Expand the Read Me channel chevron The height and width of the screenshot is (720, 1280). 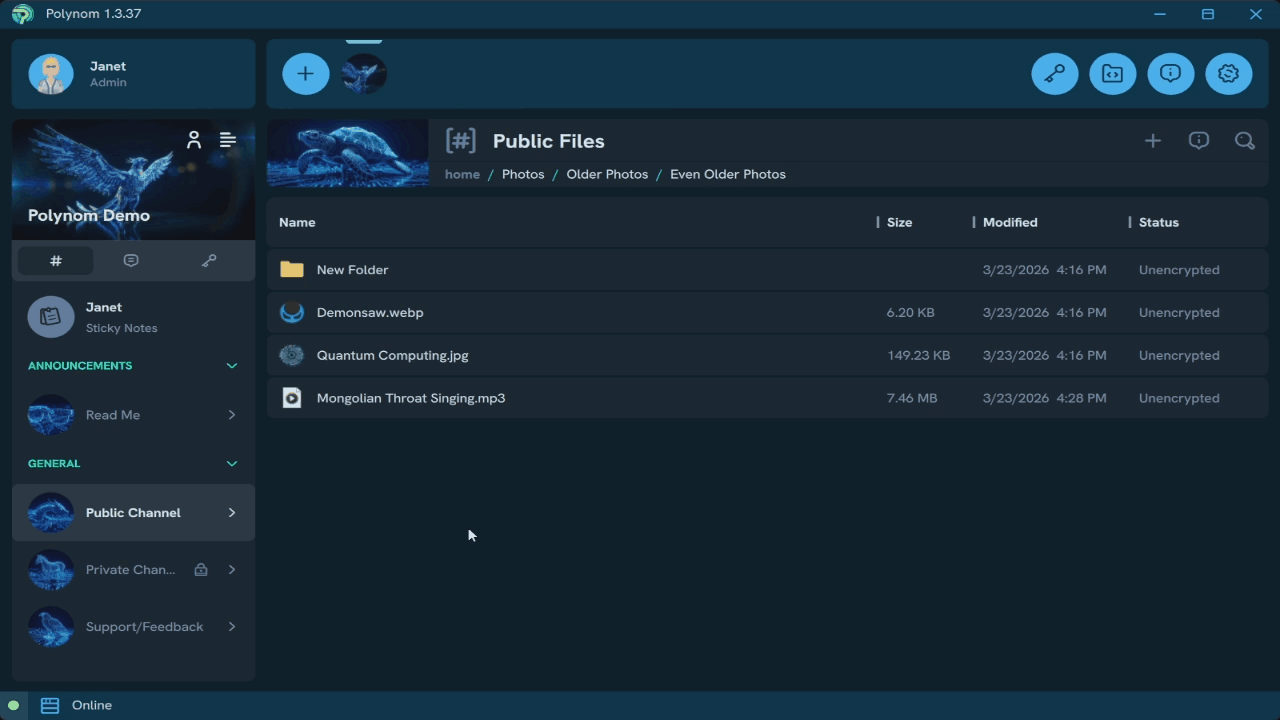[231, 415]
